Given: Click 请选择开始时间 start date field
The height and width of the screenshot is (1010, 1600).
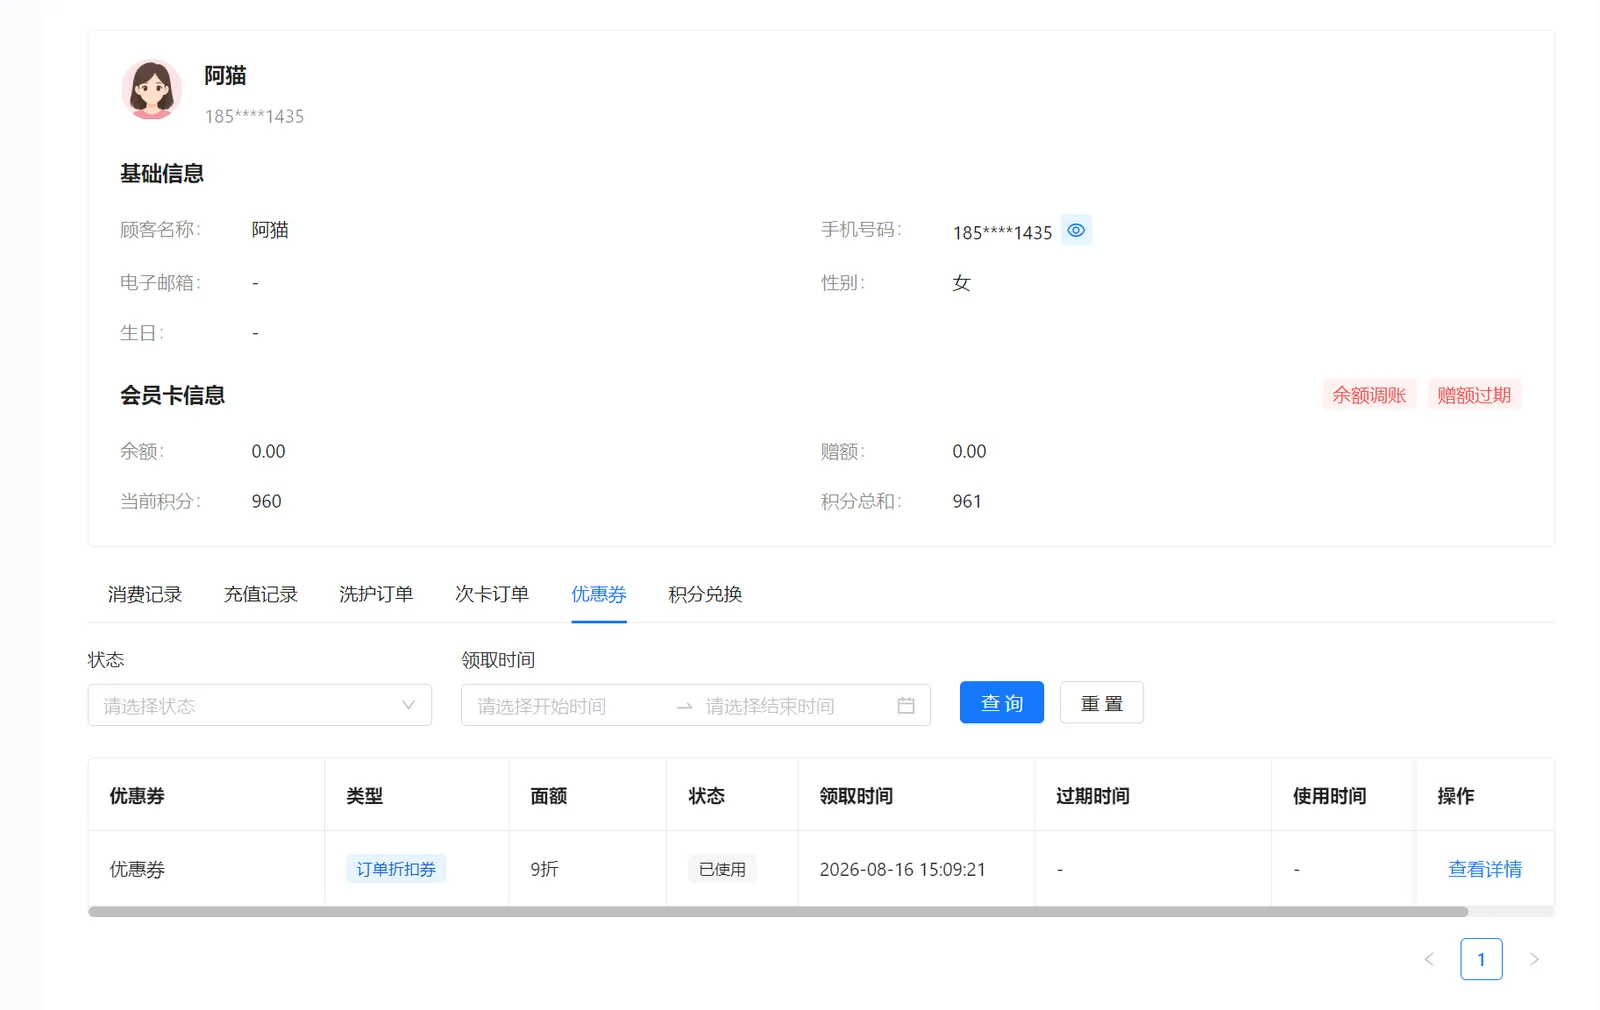Looking at the screenshot, I should point(568,706).
